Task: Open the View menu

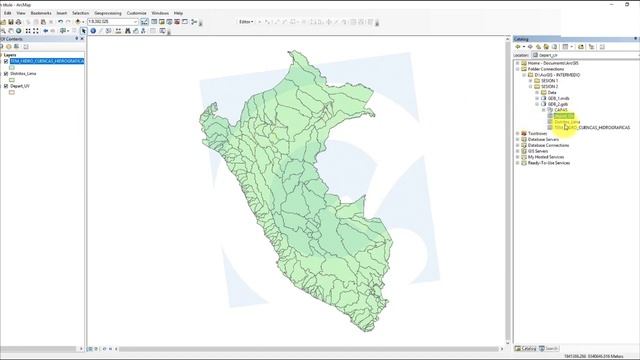Action: coord(20,13)
